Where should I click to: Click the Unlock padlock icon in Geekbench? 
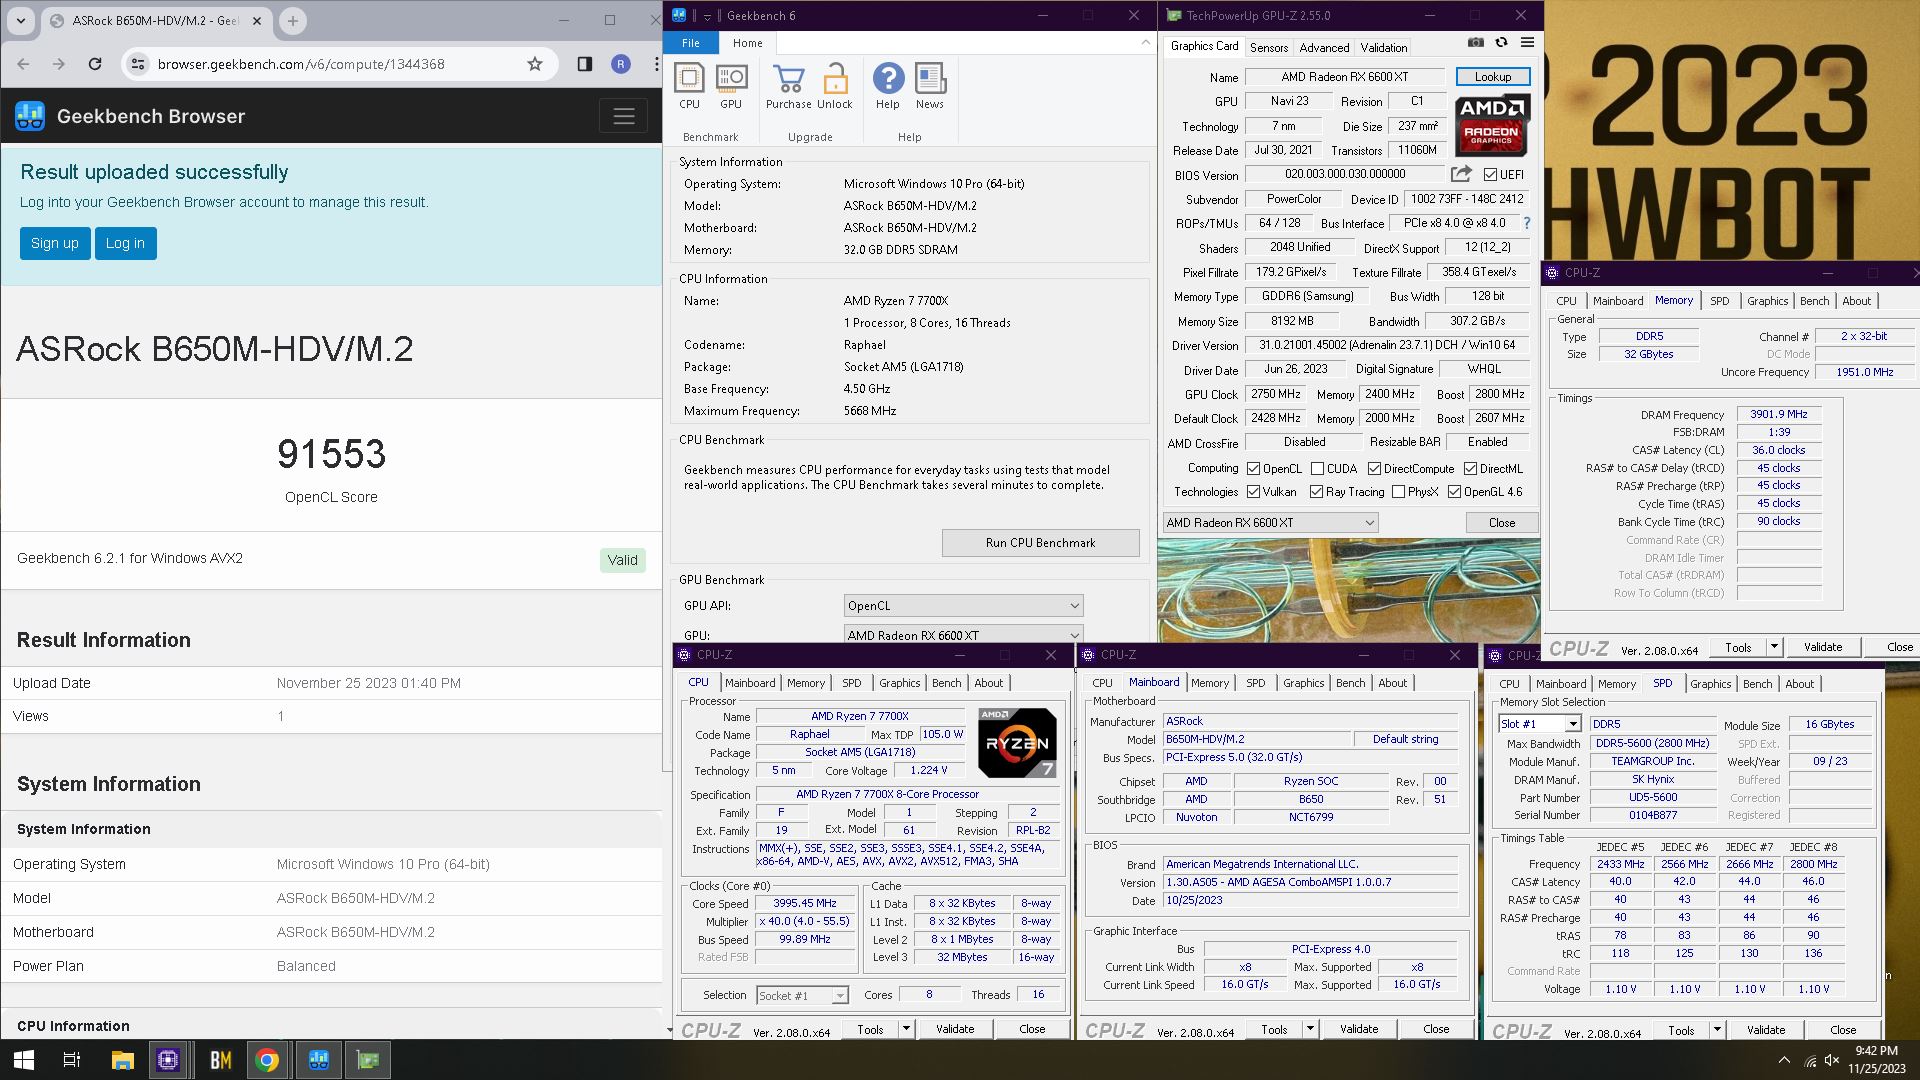point(835,78)
